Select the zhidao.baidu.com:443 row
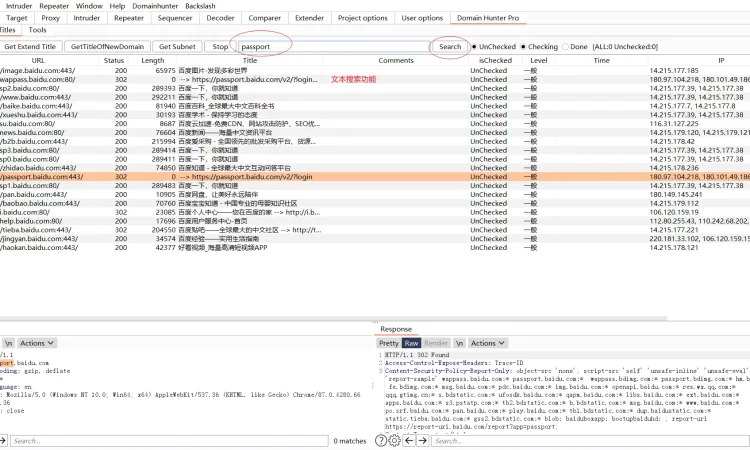The image size is (750, 450). click(x=375, y=168)
